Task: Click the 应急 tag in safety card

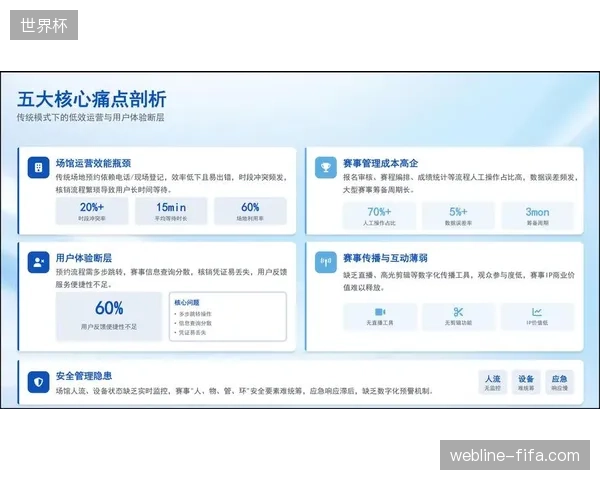Action: click(x=559, y=382)
